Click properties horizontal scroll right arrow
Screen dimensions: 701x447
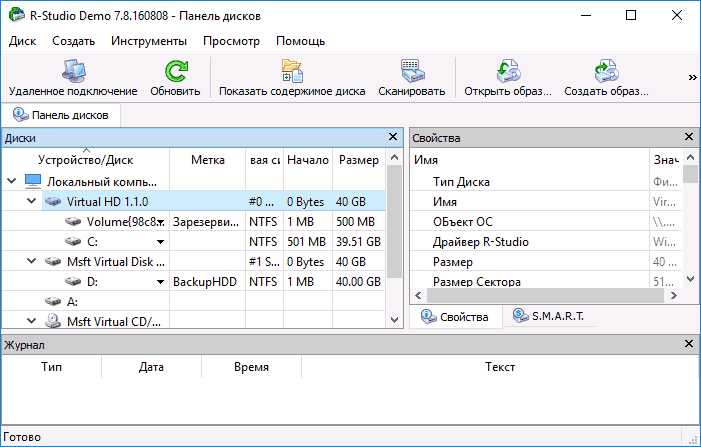pos(674,295)
